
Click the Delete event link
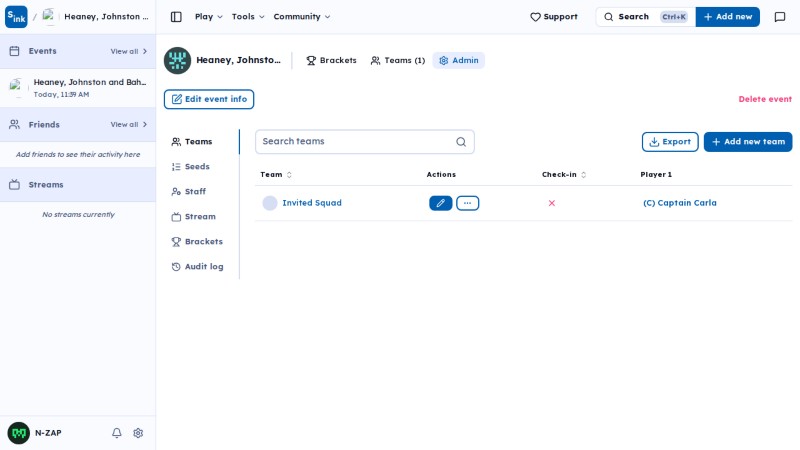click(x=765, y=99)
